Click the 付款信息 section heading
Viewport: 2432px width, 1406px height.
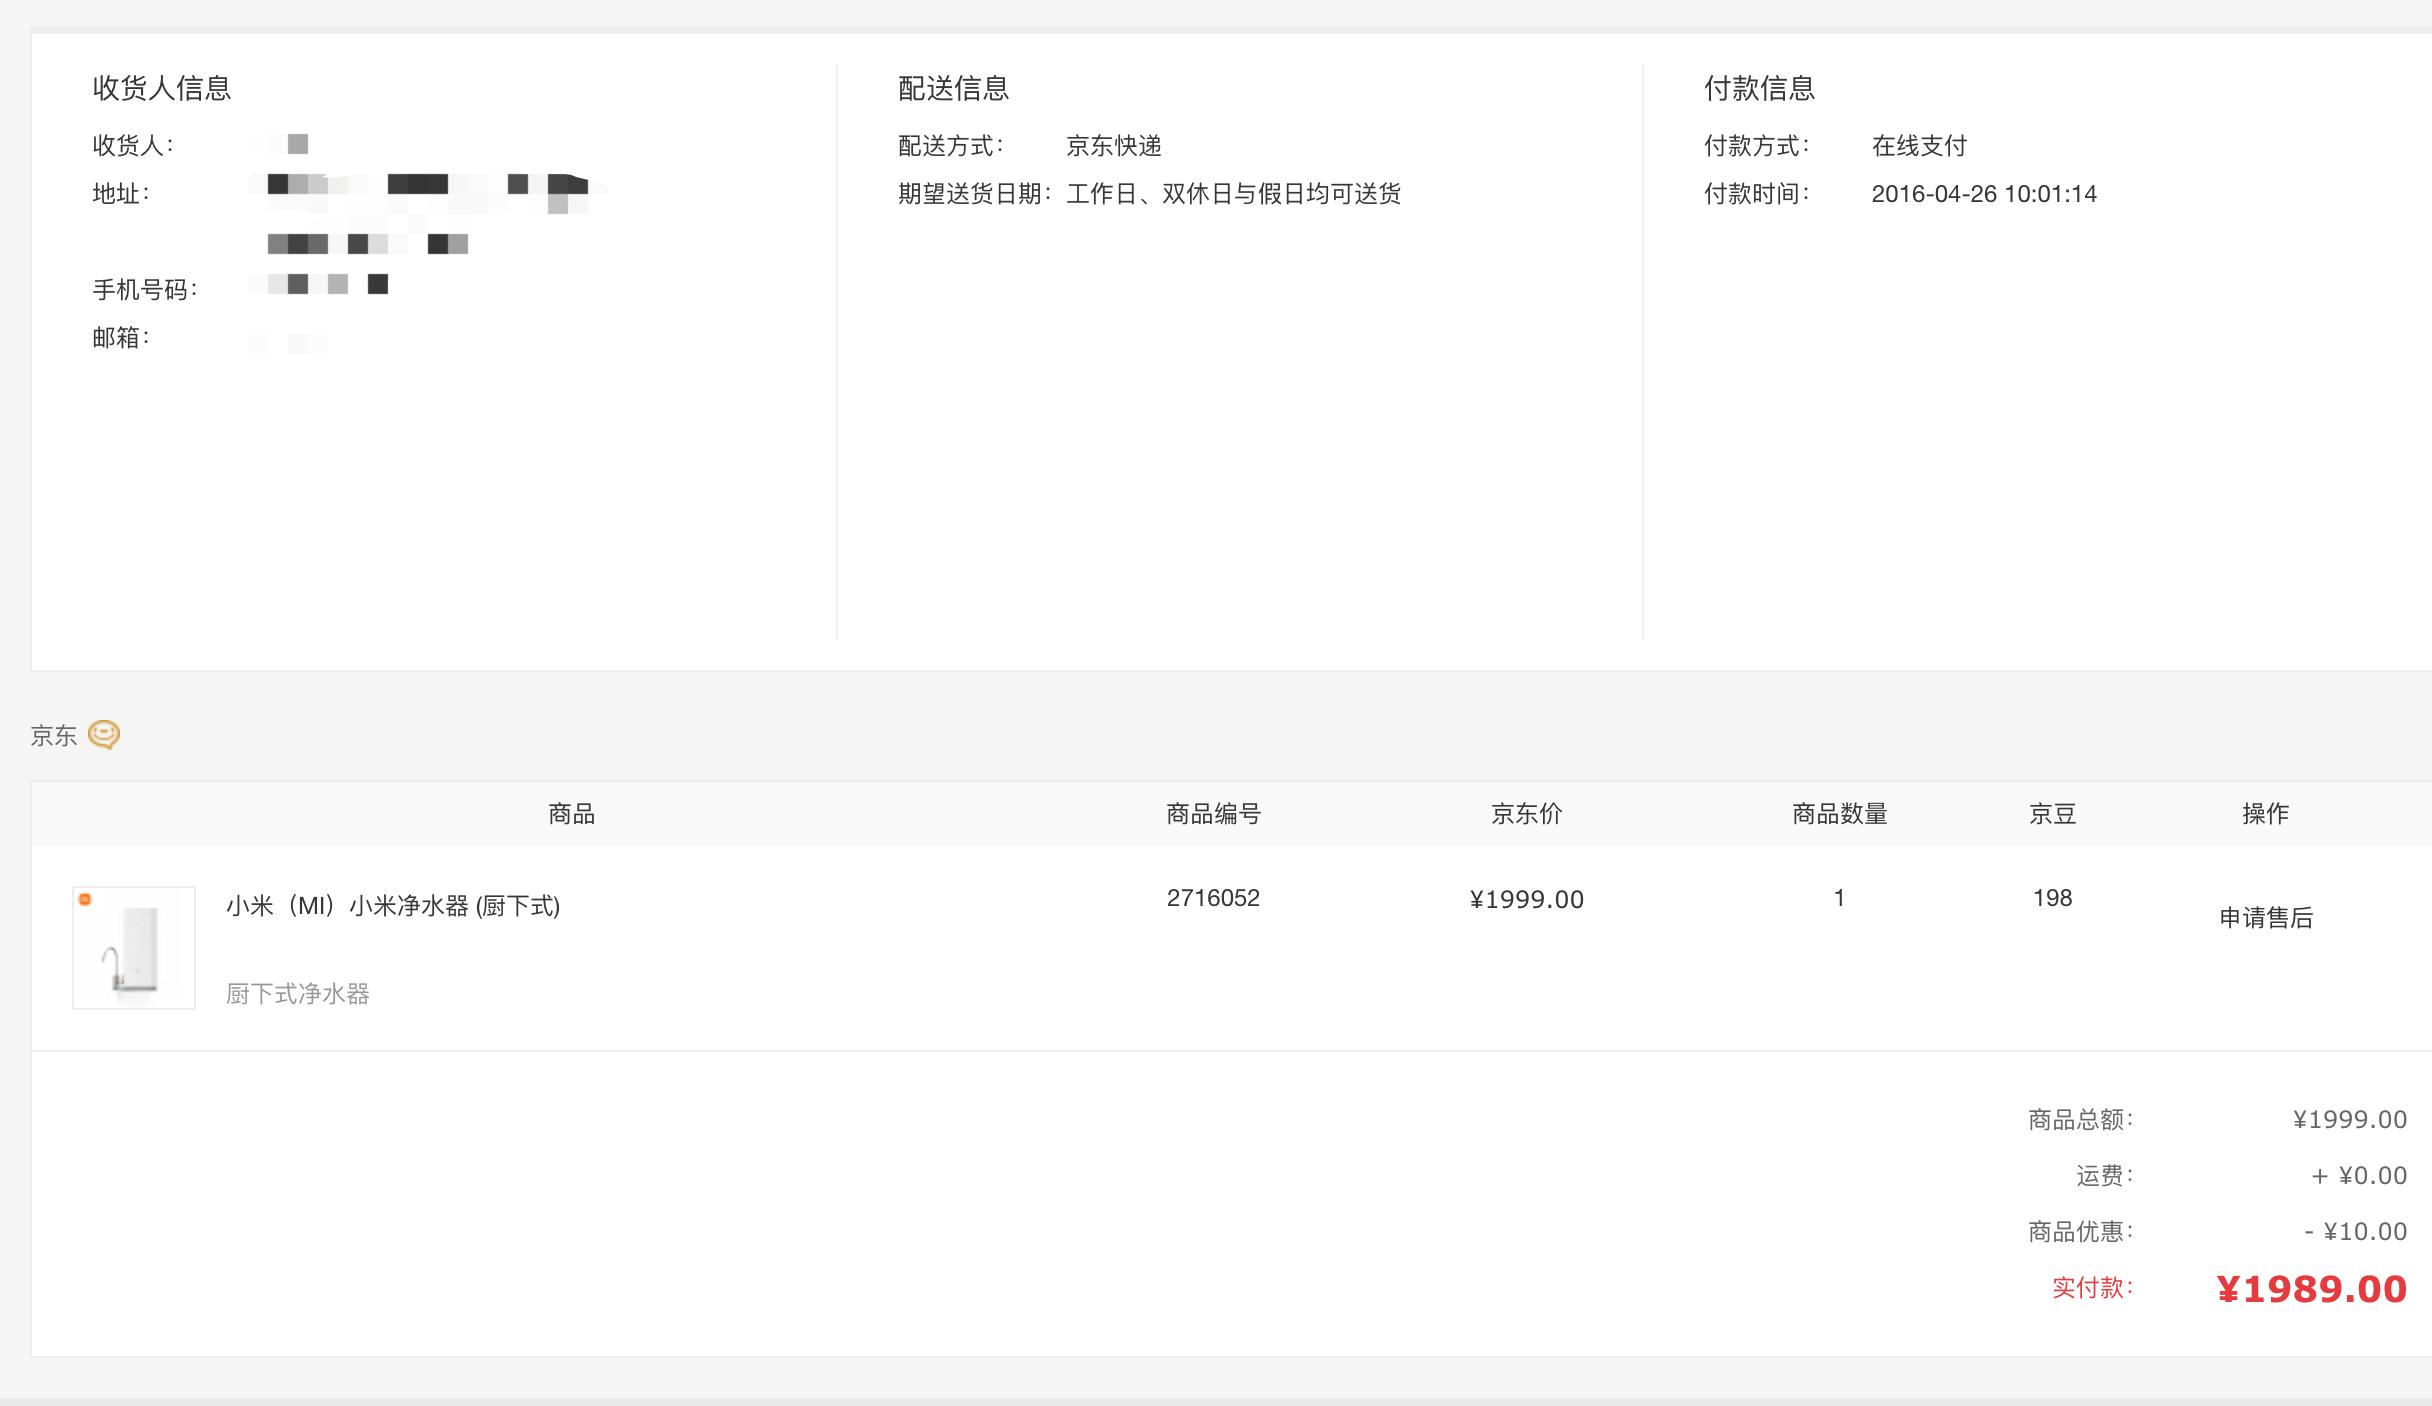point(1759,88)
